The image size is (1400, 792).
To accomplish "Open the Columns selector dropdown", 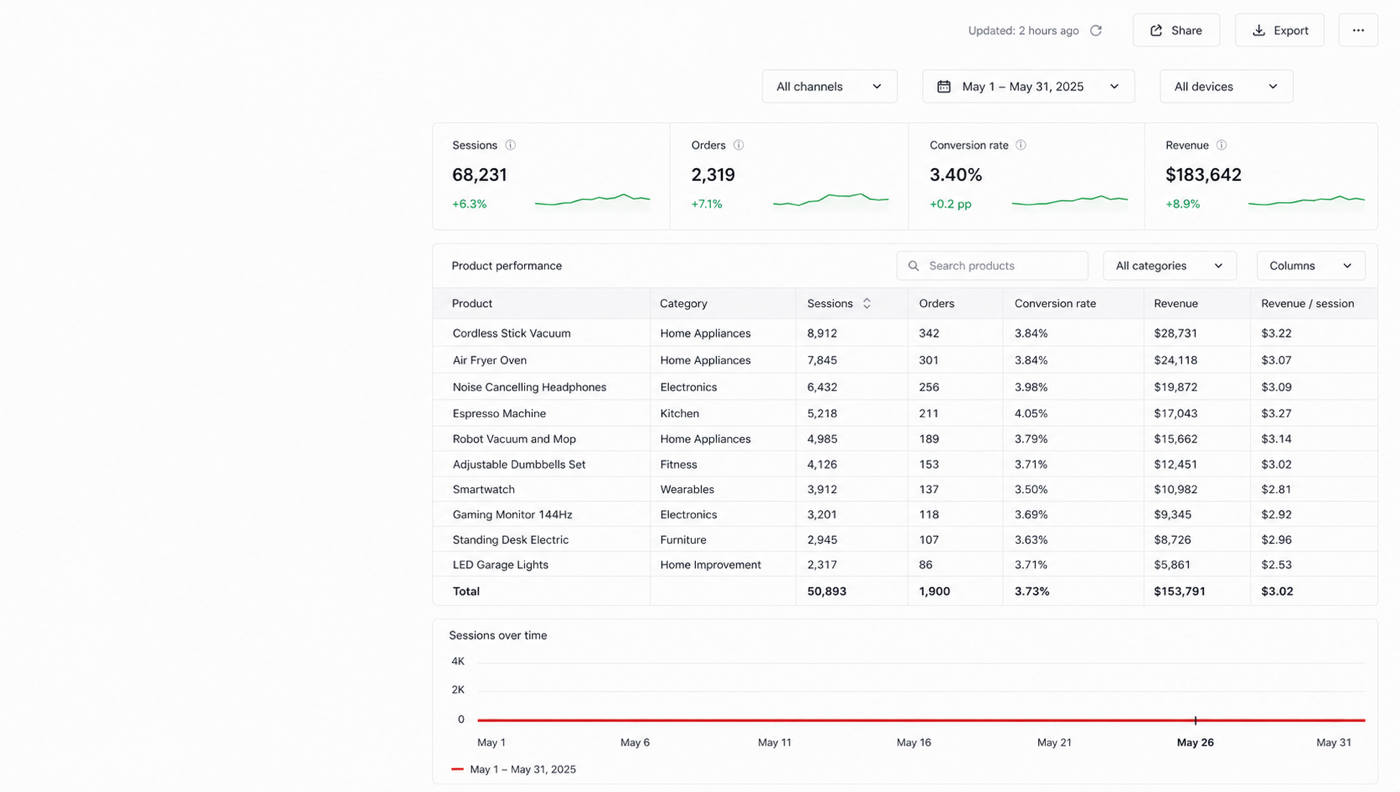I will (1310, 266).
